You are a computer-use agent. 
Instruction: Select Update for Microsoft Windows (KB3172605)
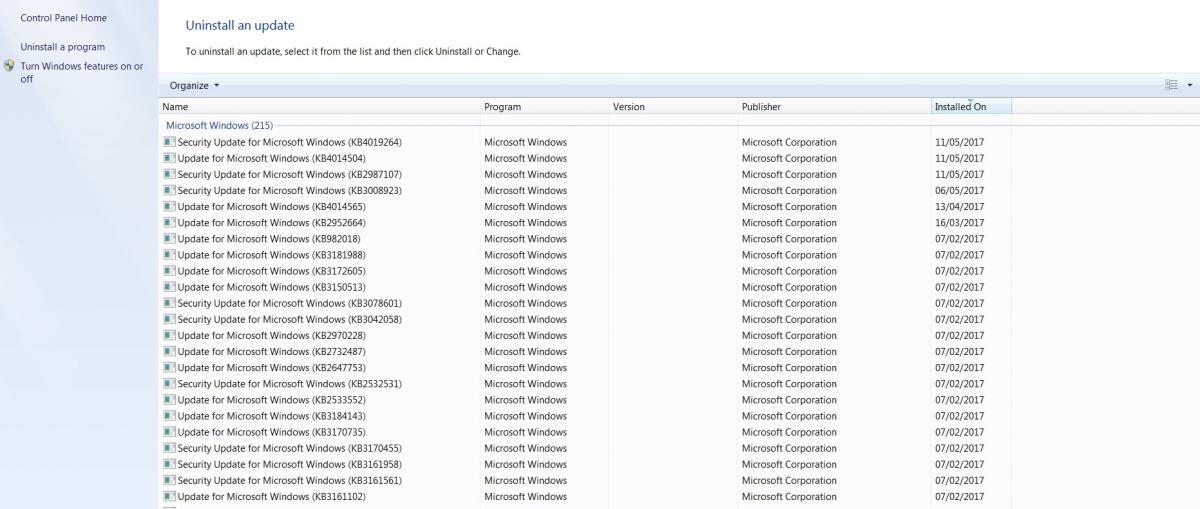(x=271, y=270)
